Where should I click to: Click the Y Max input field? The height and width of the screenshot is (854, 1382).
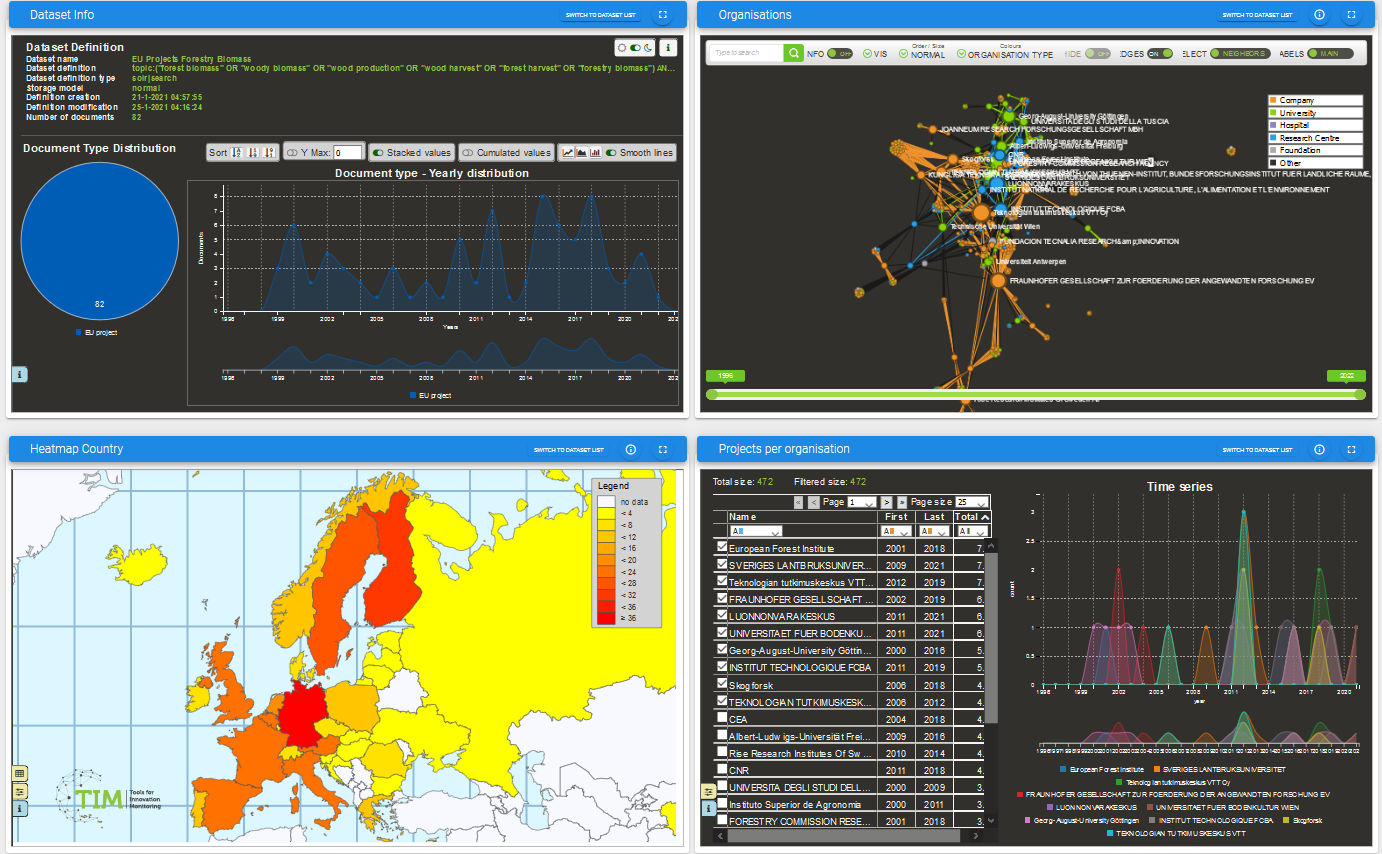pyautogui.click(x=348, y=153)
